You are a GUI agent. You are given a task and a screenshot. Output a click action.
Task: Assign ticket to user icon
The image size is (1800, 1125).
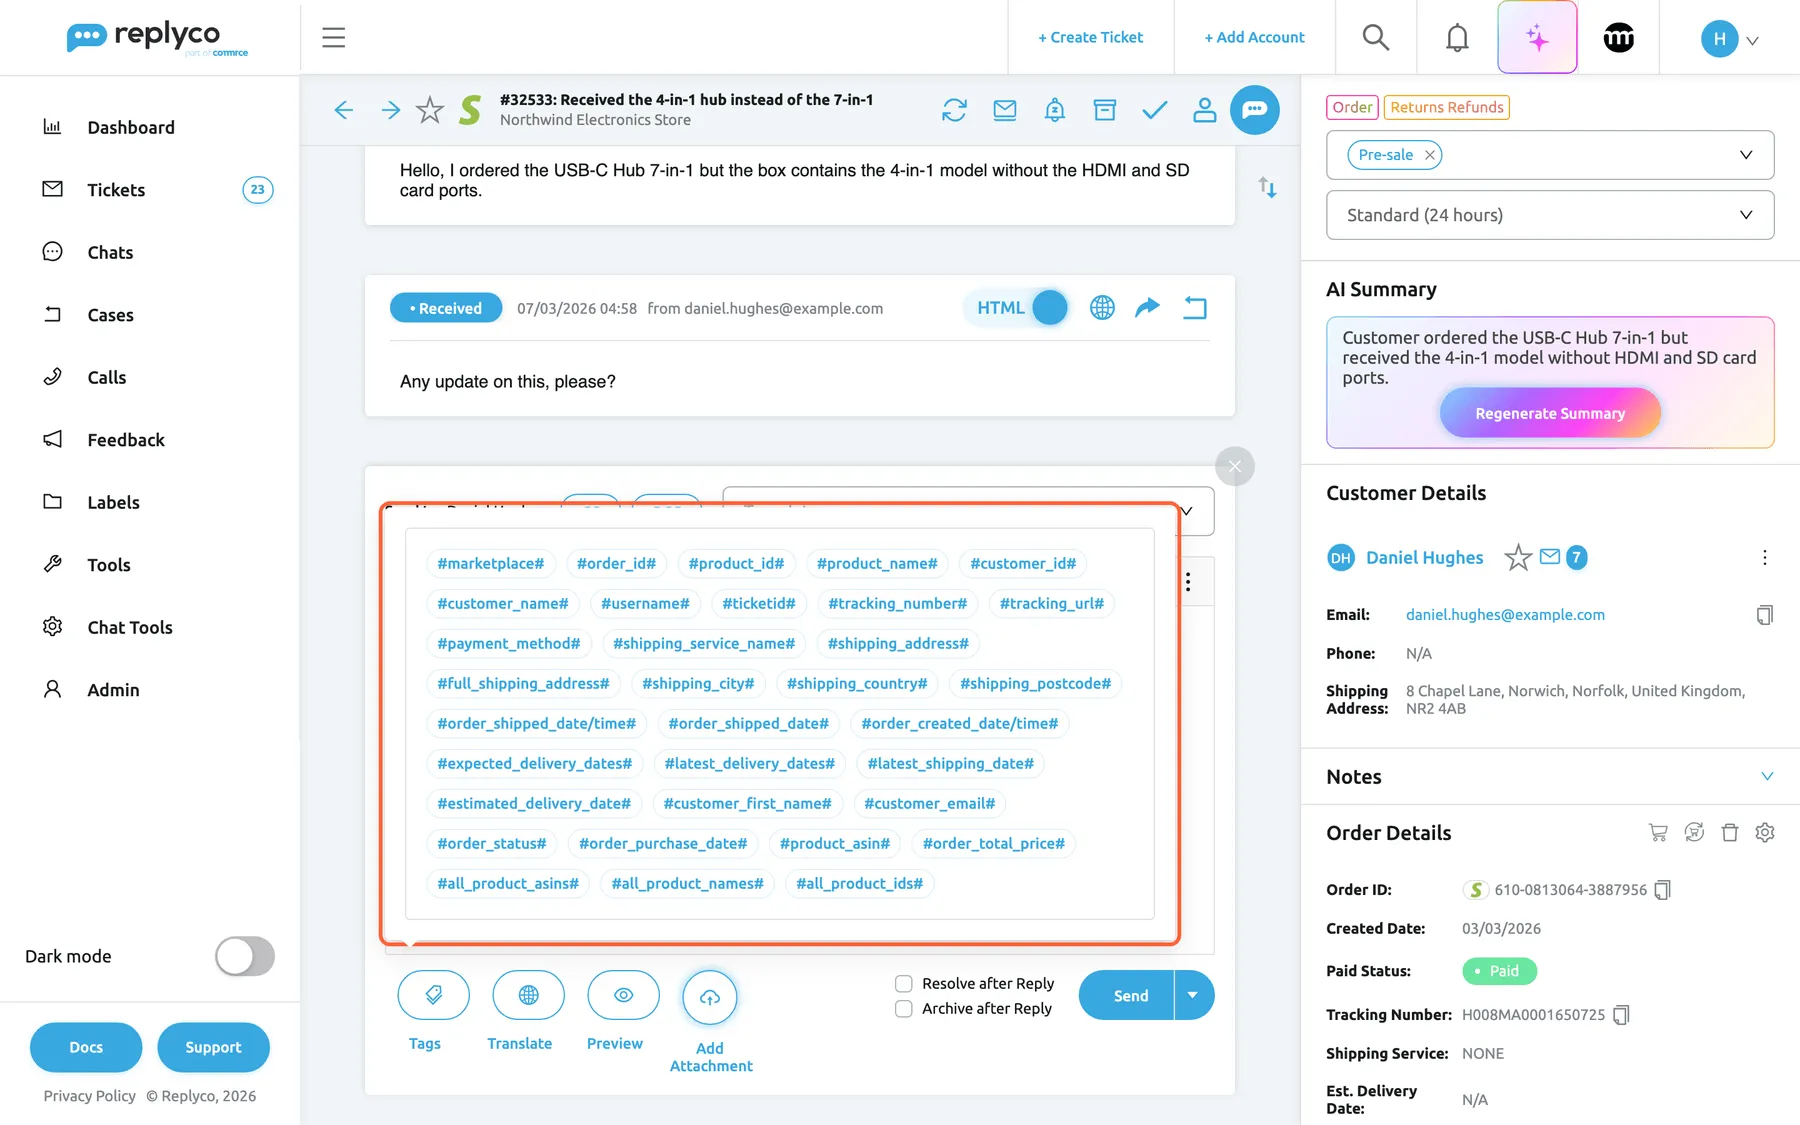pos(1204,110)
